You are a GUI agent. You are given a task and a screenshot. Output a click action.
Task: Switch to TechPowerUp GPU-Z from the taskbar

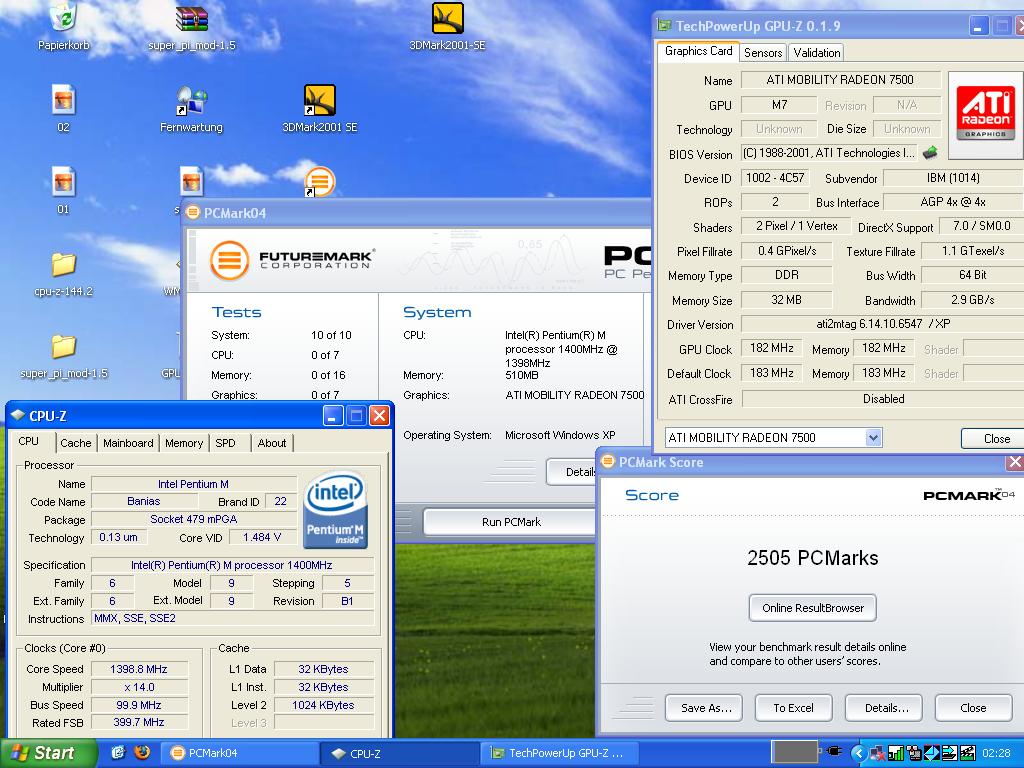559,753
